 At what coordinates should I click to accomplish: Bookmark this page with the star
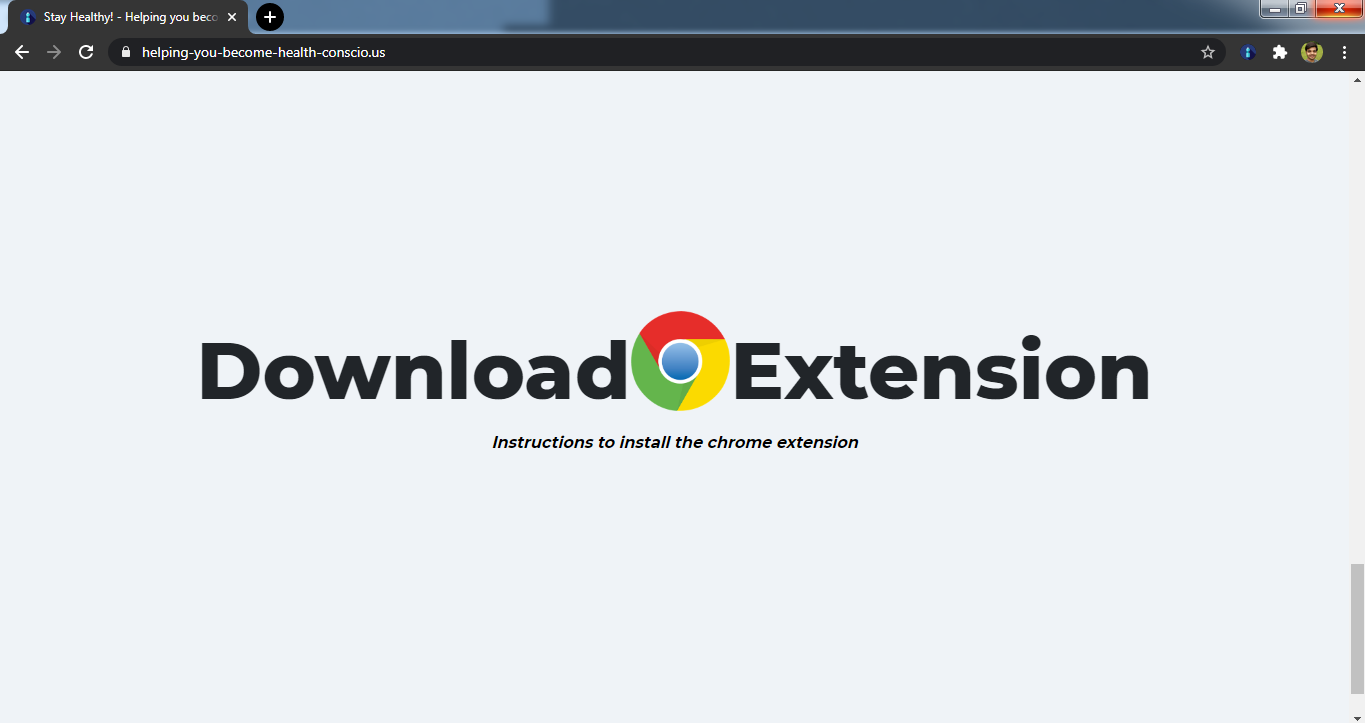point(1207,52)
